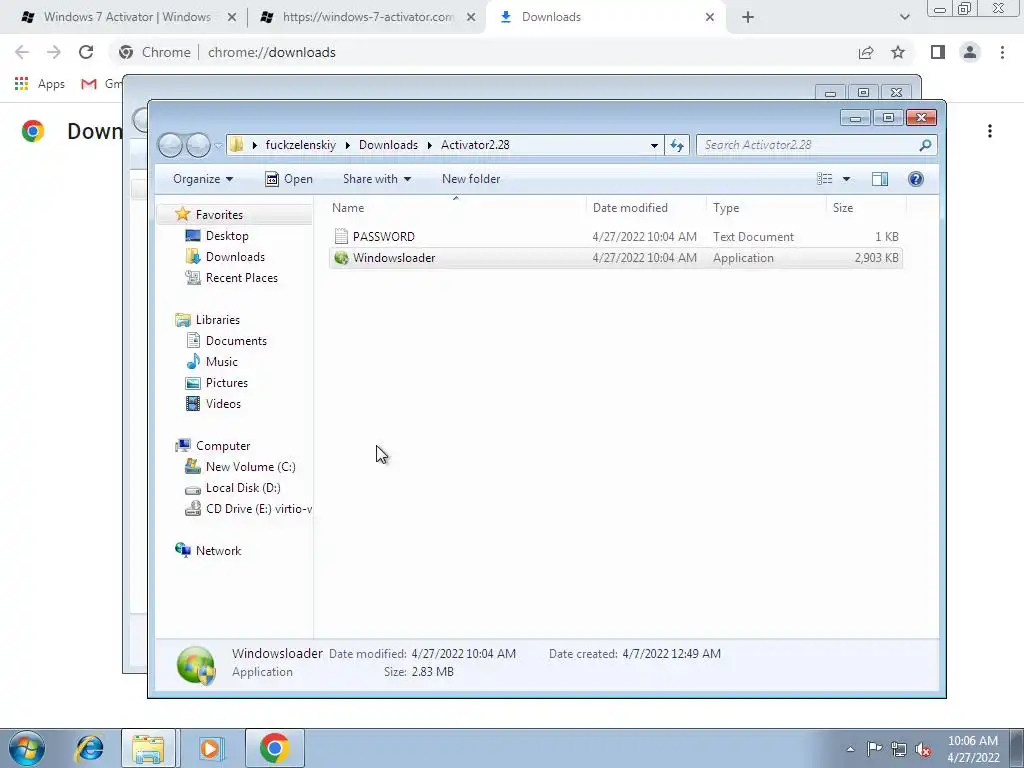Image resolution: width=1024 pixels, height=768 pixels.
Task: Open the Share with dropdown
Action: [377, 179]
